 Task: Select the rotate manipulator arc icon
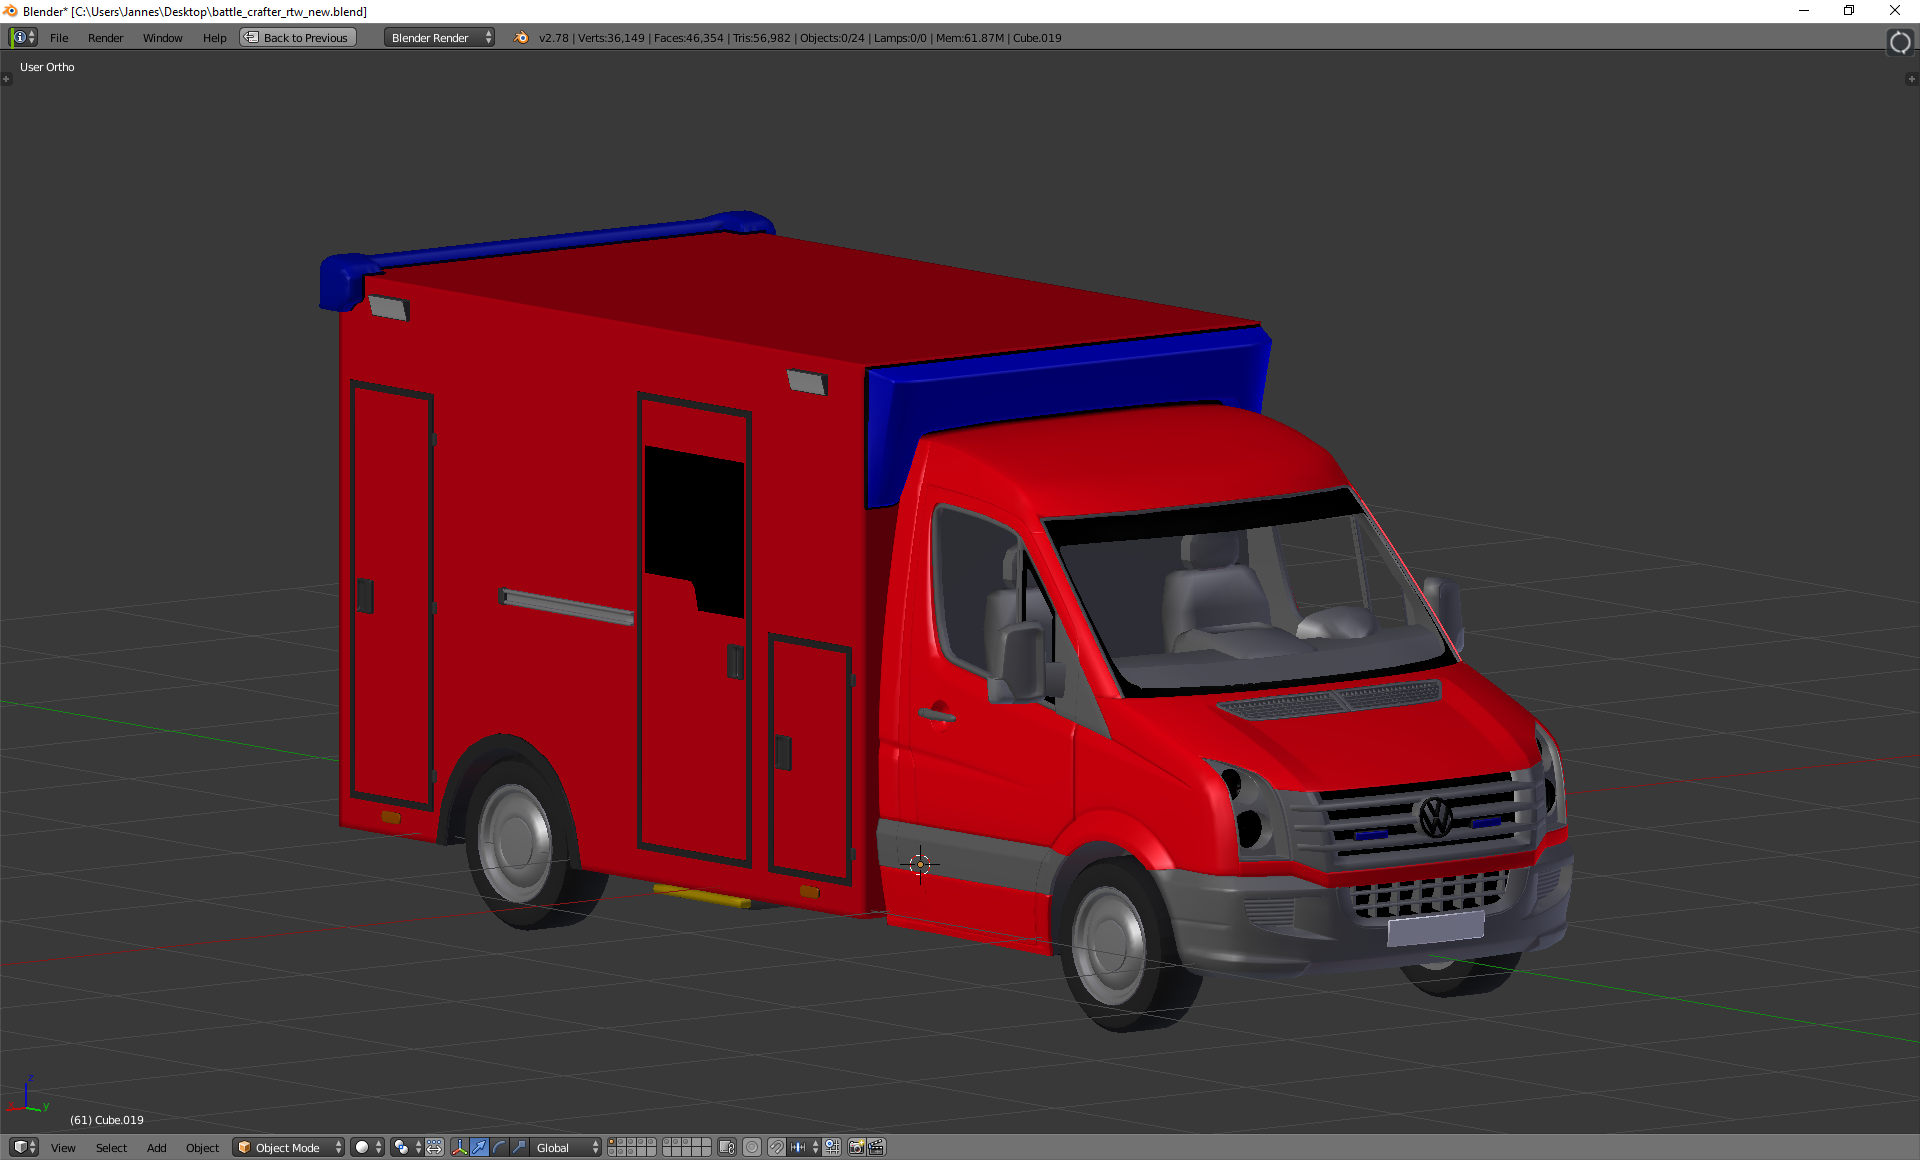(x=499, y=1147)
